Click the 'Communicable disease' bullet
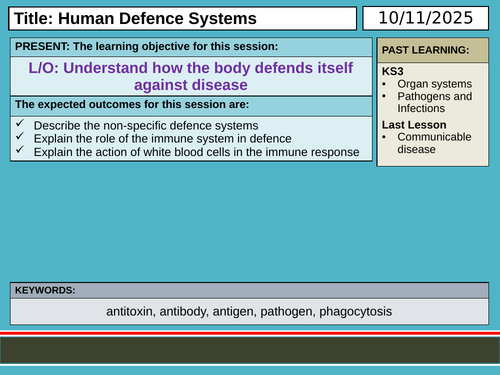This screenshot has width=500, height=375. pyautogui.click(x=434, y=143)
